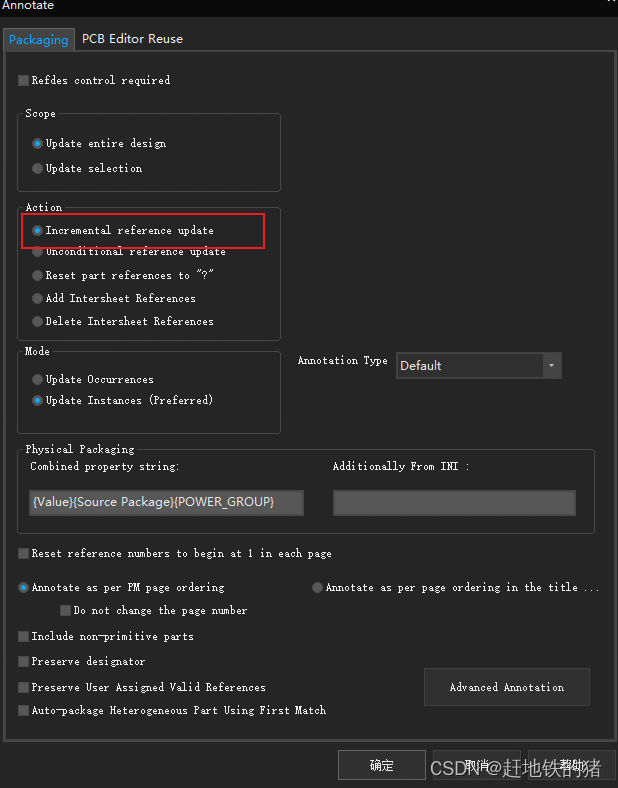Choose Reset part references to "?"
618x788 pixels.
coord(37,275)
